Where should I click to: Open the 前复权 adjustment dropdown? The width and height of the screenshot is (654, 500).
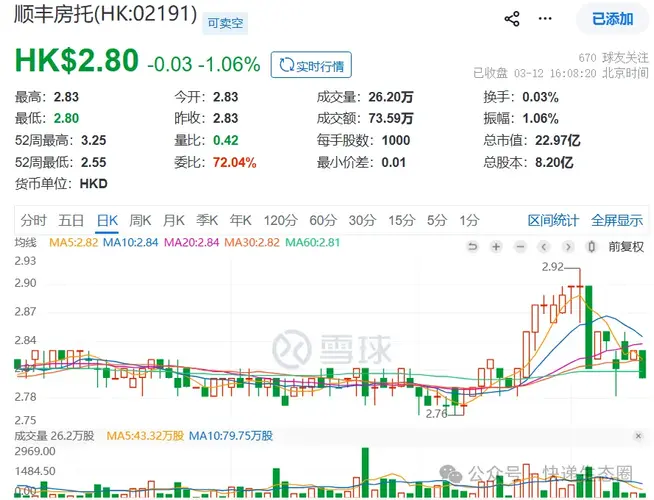626,247
